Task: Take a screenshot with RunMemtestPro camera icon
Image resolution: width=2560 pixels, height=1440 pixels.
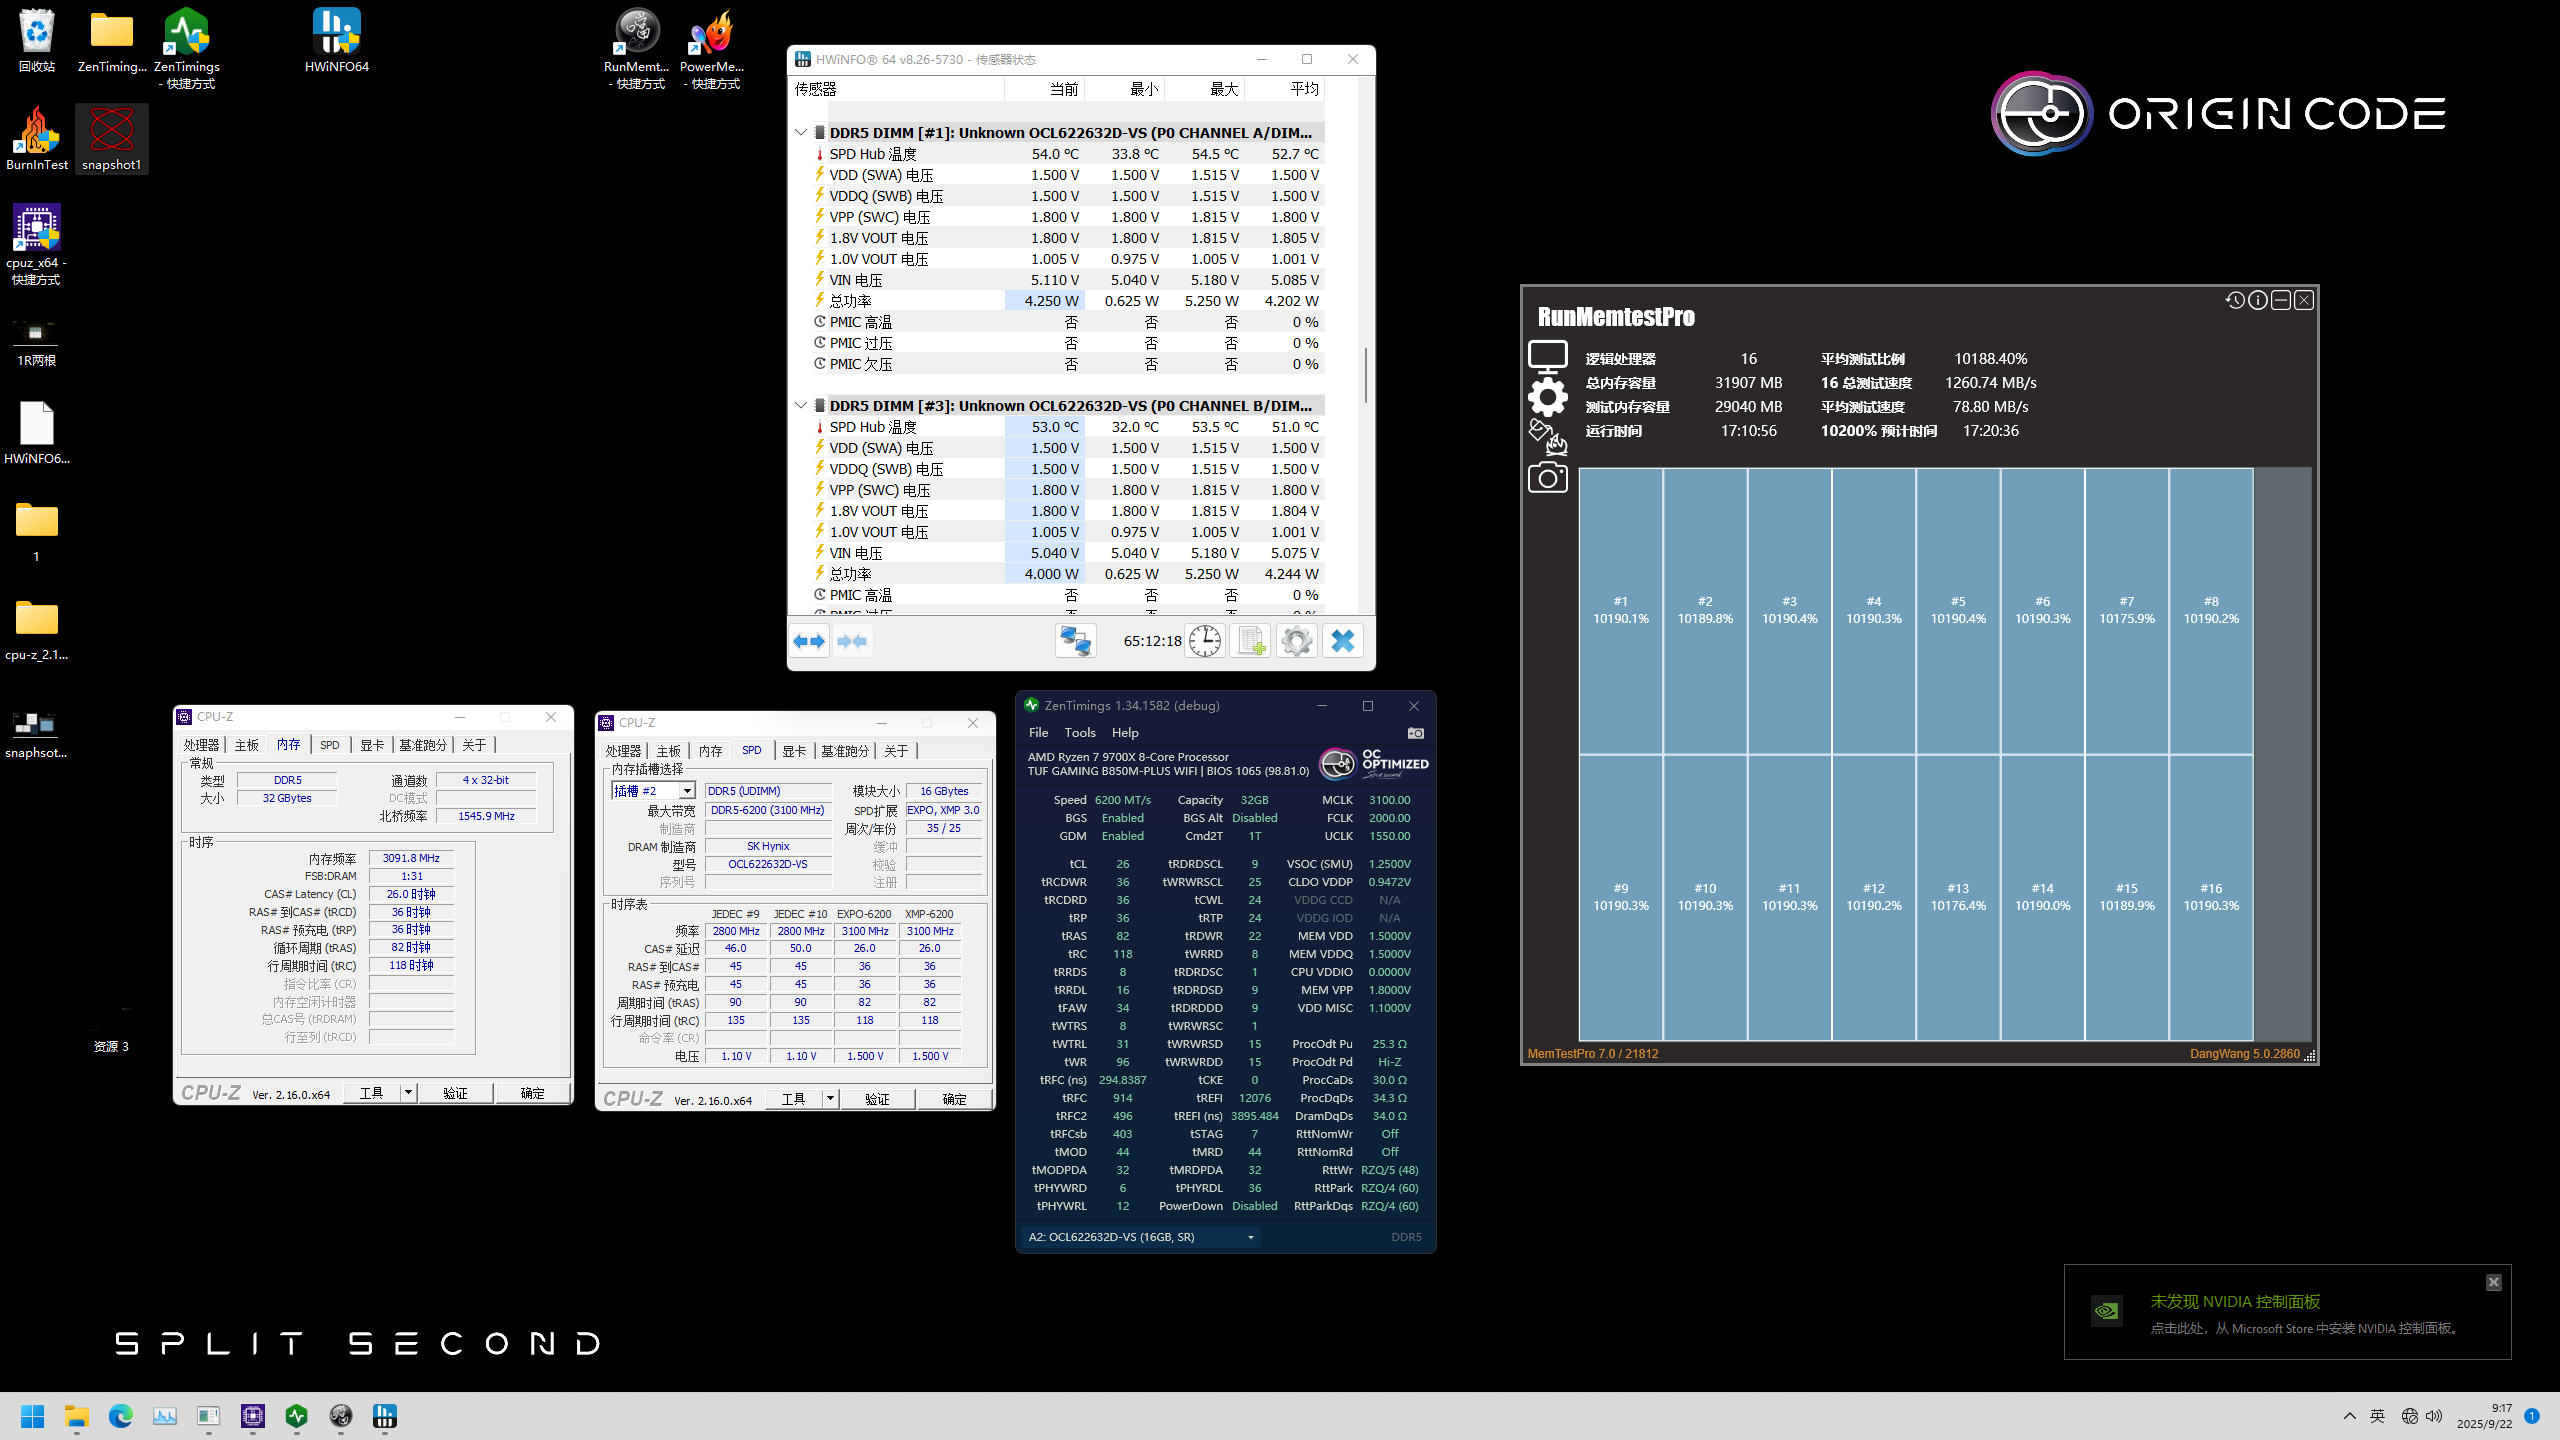Action: [1547, 478]
